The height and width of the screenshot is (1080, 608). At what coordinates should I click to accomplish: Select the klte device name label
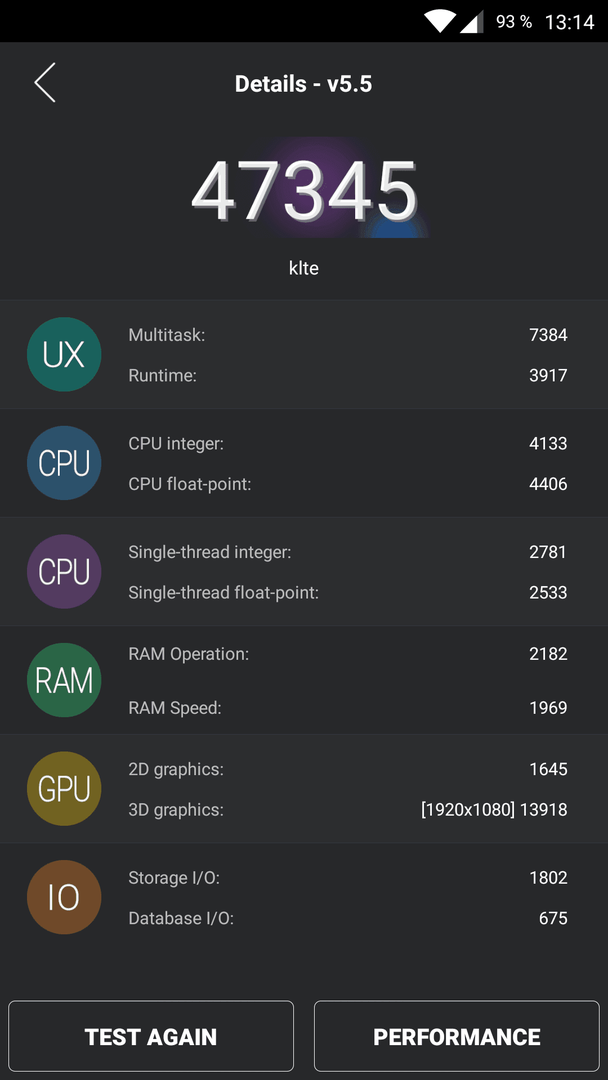pyautogui.click(x=304, y=268)
